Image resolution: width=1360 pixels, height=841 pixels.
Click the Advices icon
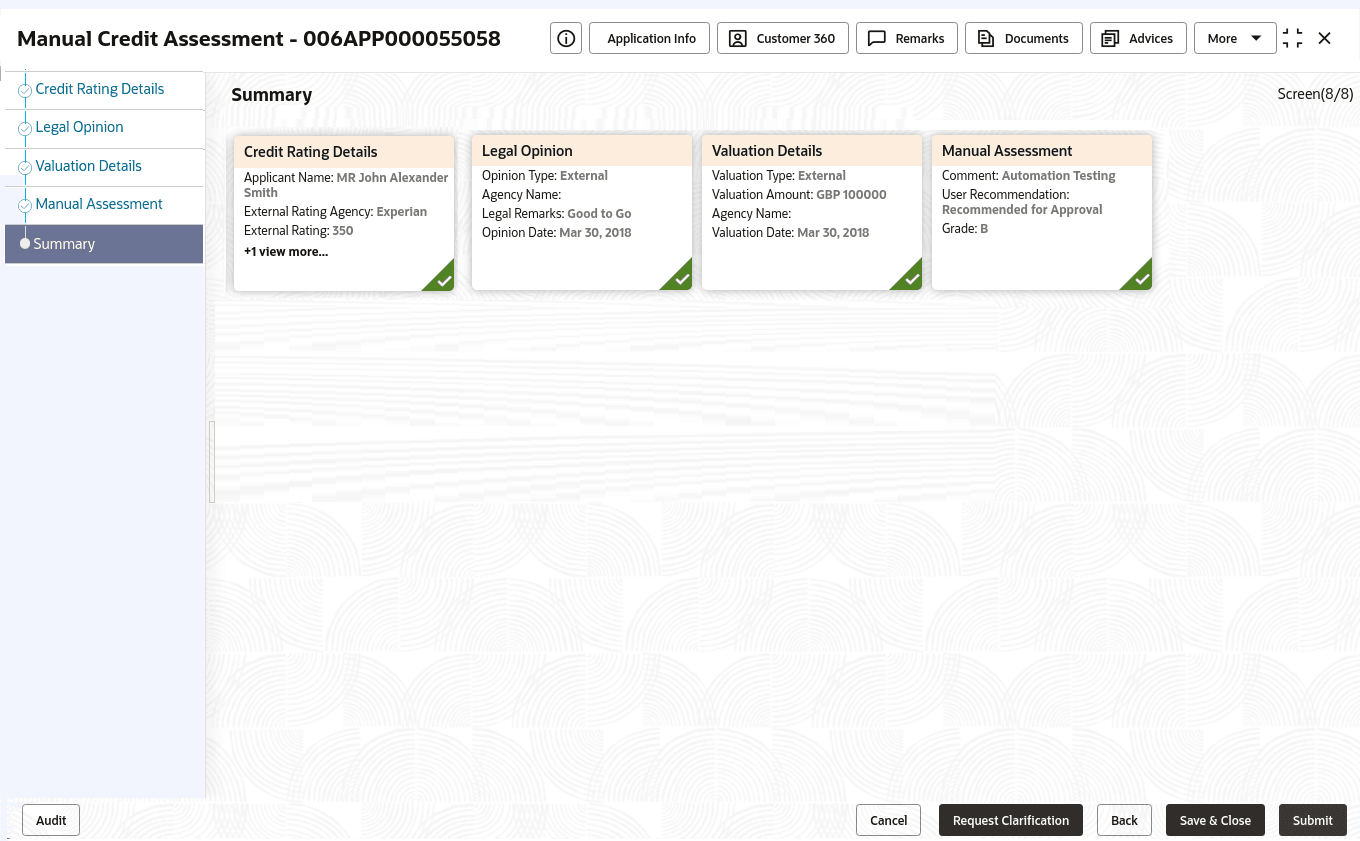pos(1109,38)
